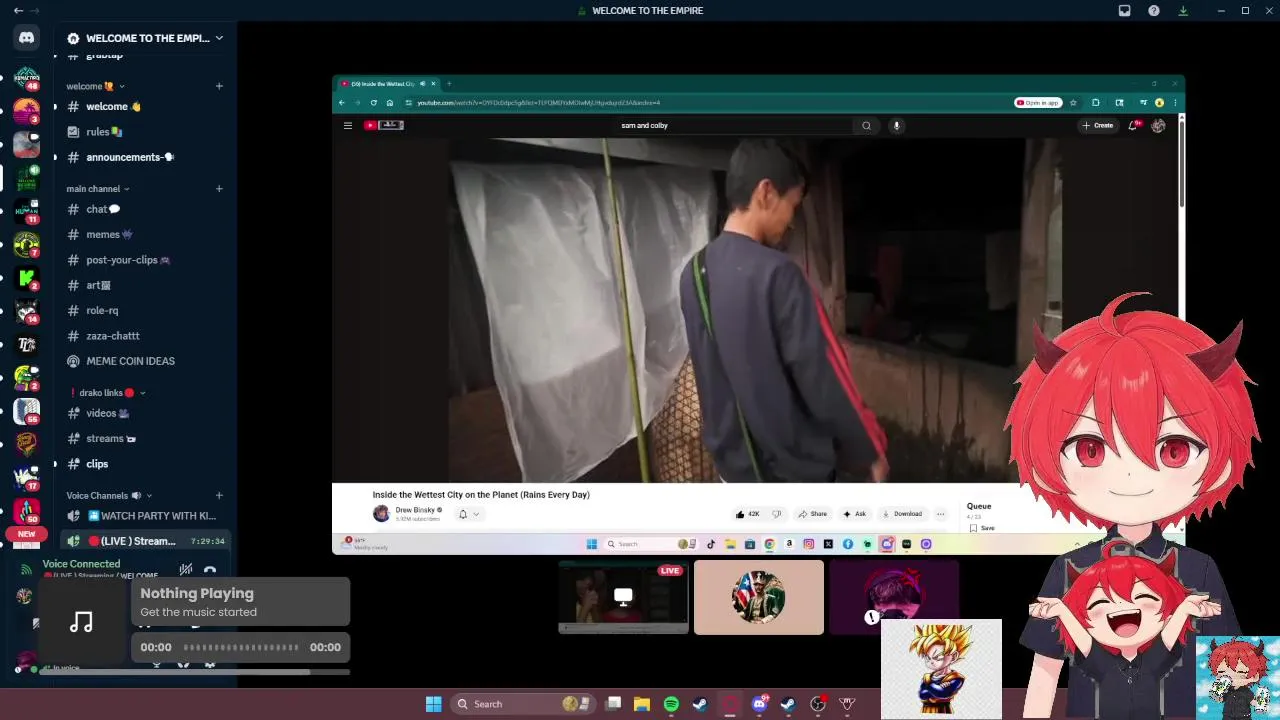Select the (LIVE) Stream voice channel

(x=146, y=541)
